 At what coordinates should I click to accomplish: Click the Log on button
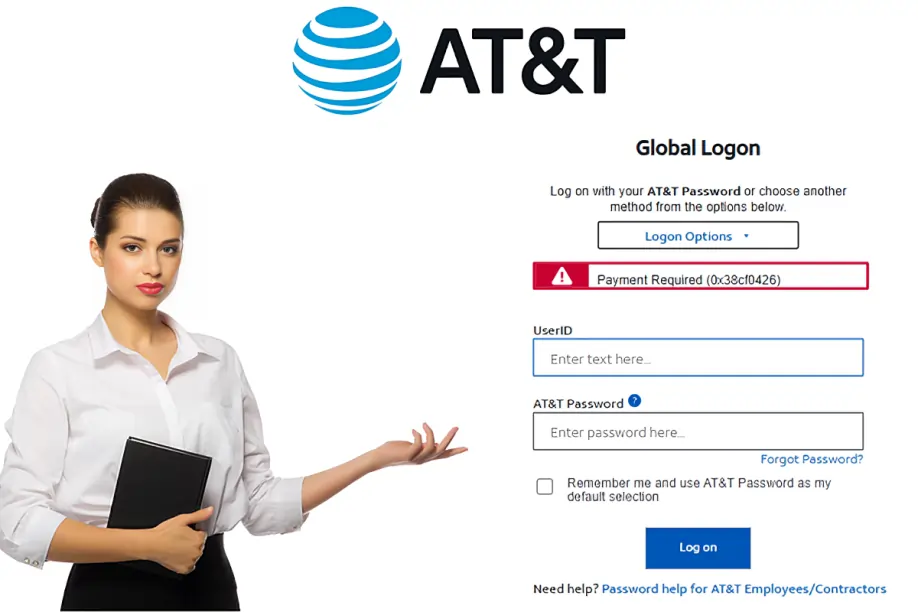coord(698,548)
